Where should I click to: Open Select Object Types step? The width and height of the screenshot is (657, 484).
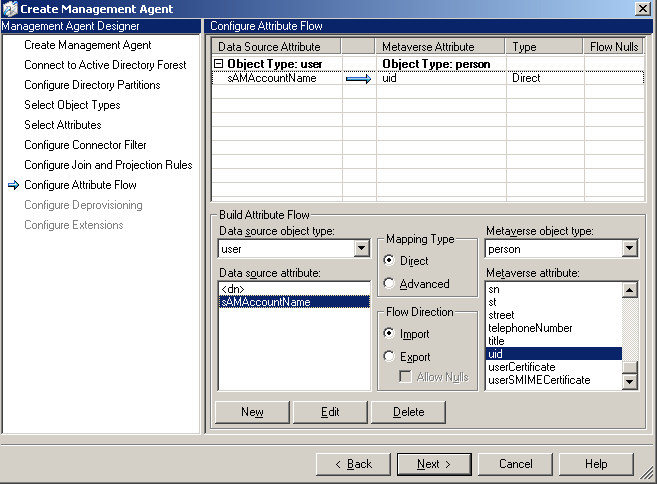click(72, 105)
